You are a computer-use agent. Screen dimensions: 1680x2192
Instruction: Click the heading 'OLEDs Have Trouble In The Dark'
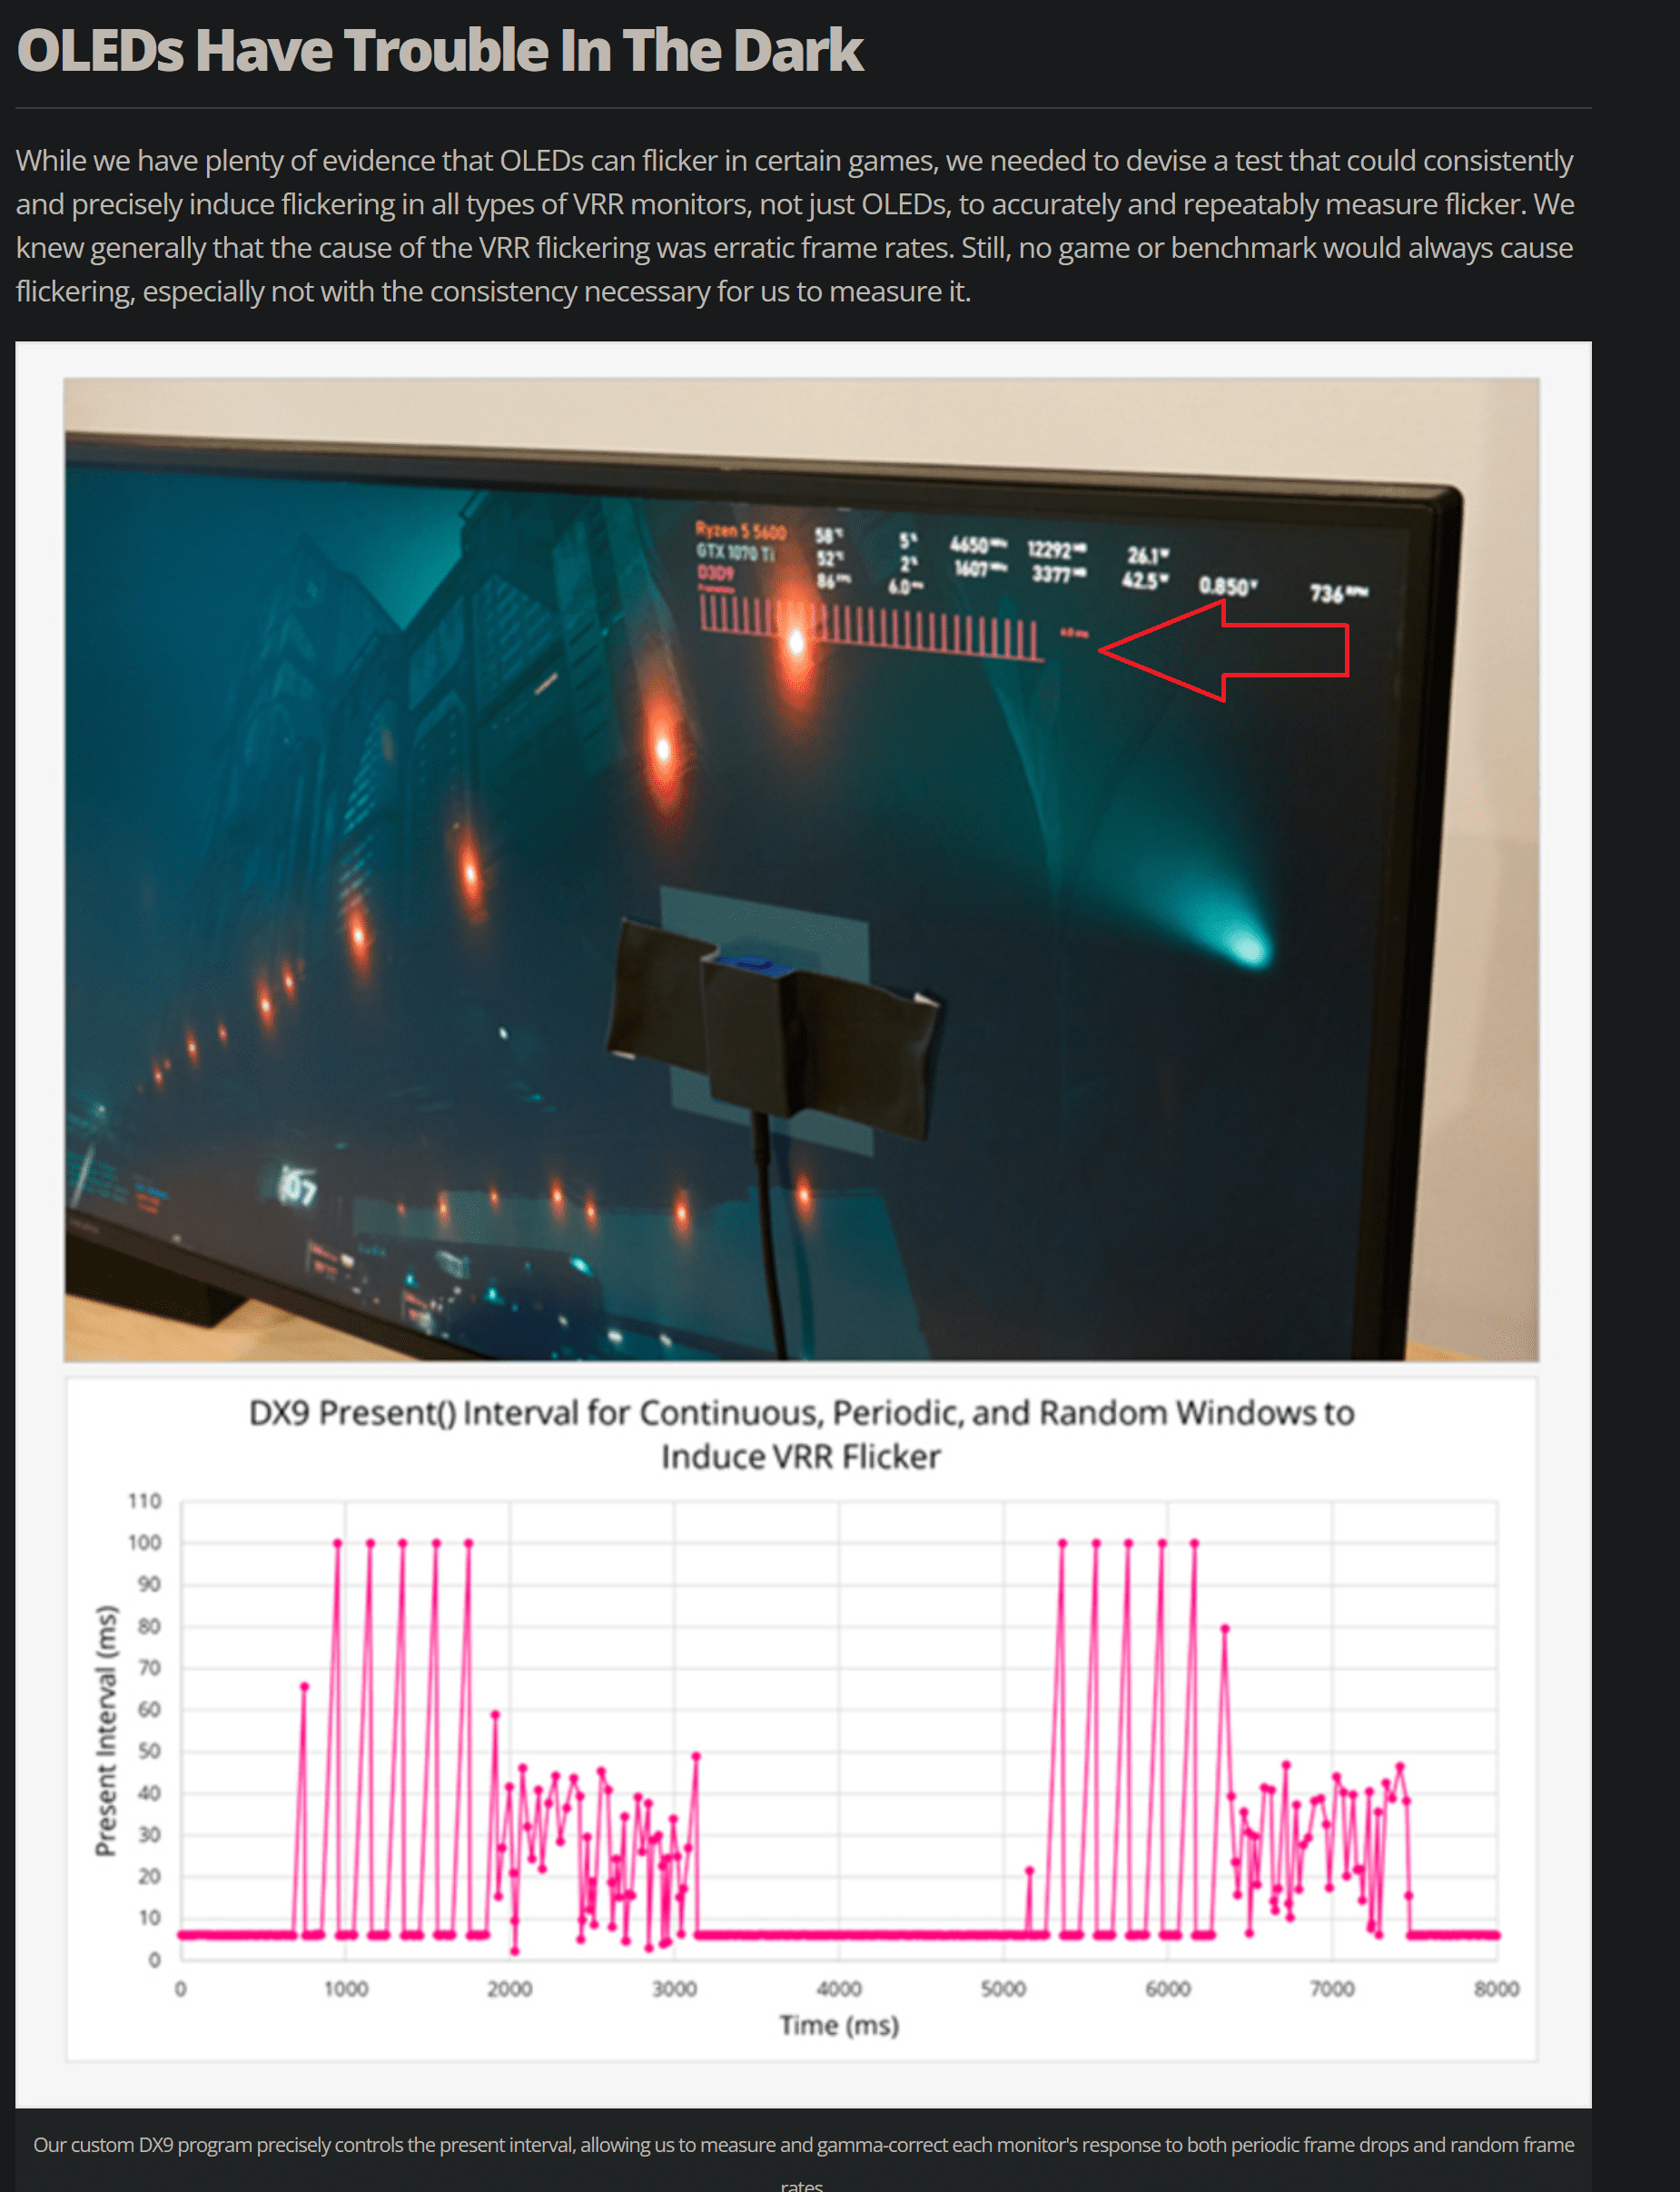click(440, 51)
